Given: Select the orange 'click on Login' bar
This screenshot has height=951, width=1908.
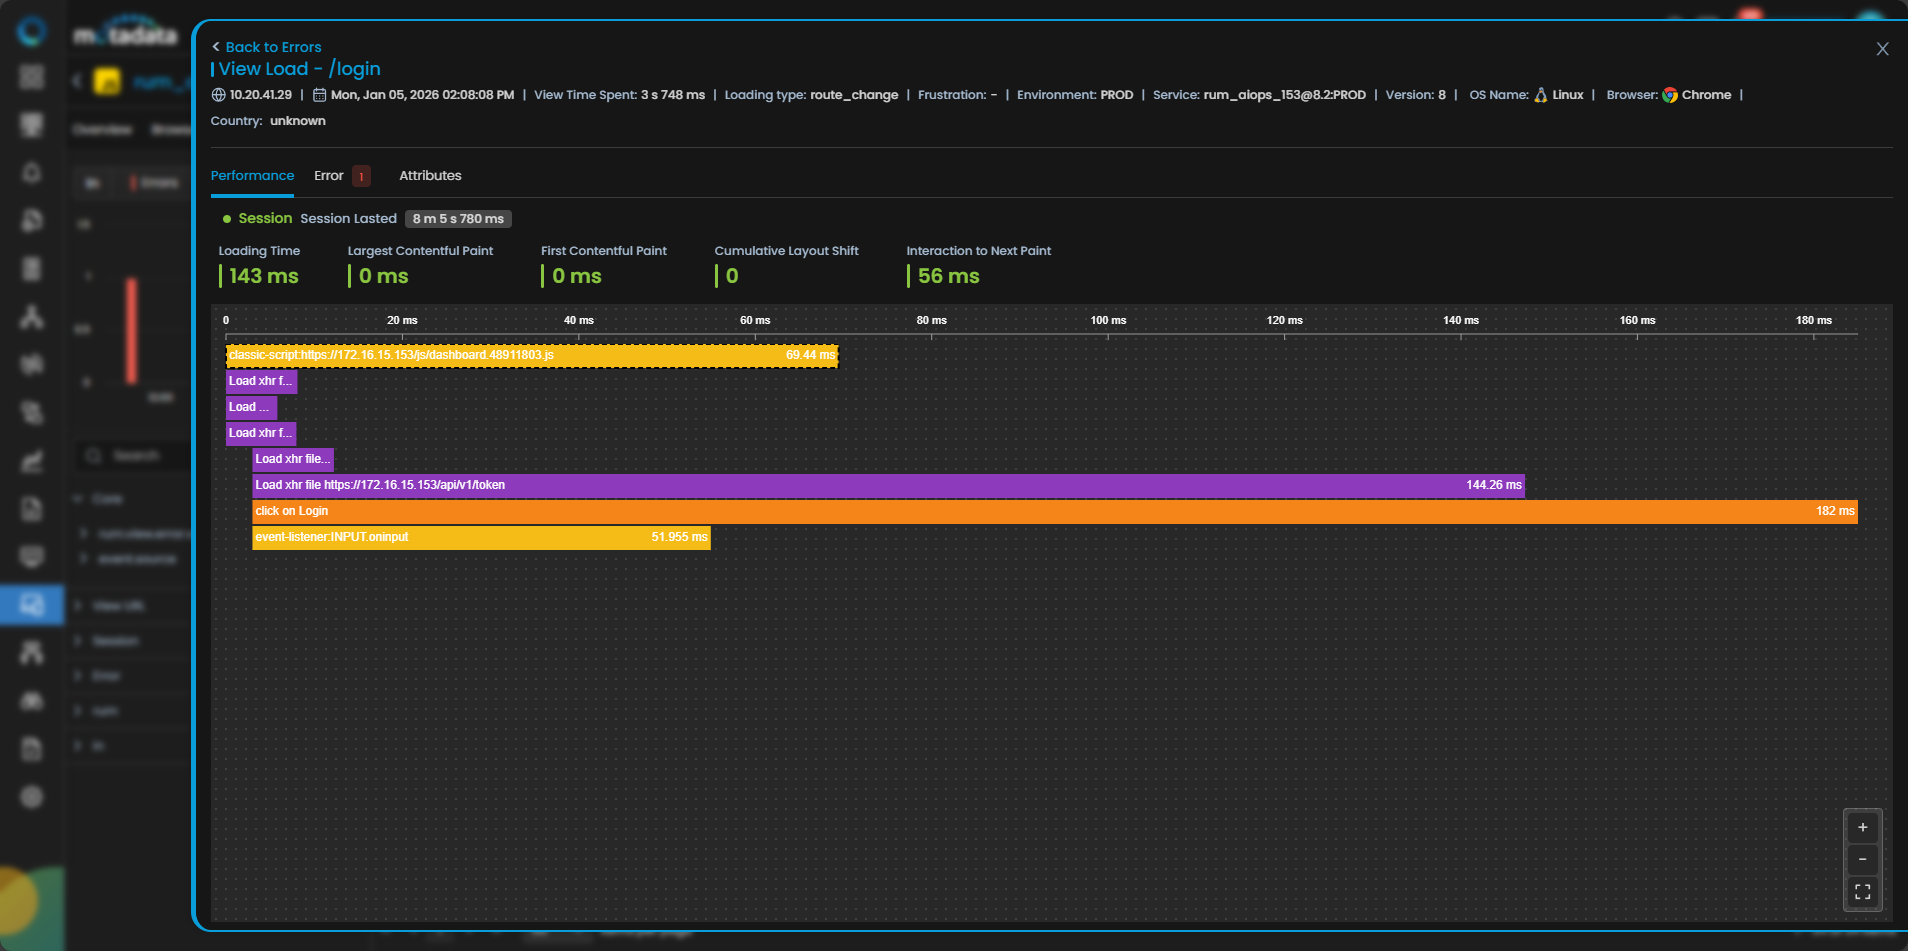Looking at the screenshot, I should pos(1054,511).
